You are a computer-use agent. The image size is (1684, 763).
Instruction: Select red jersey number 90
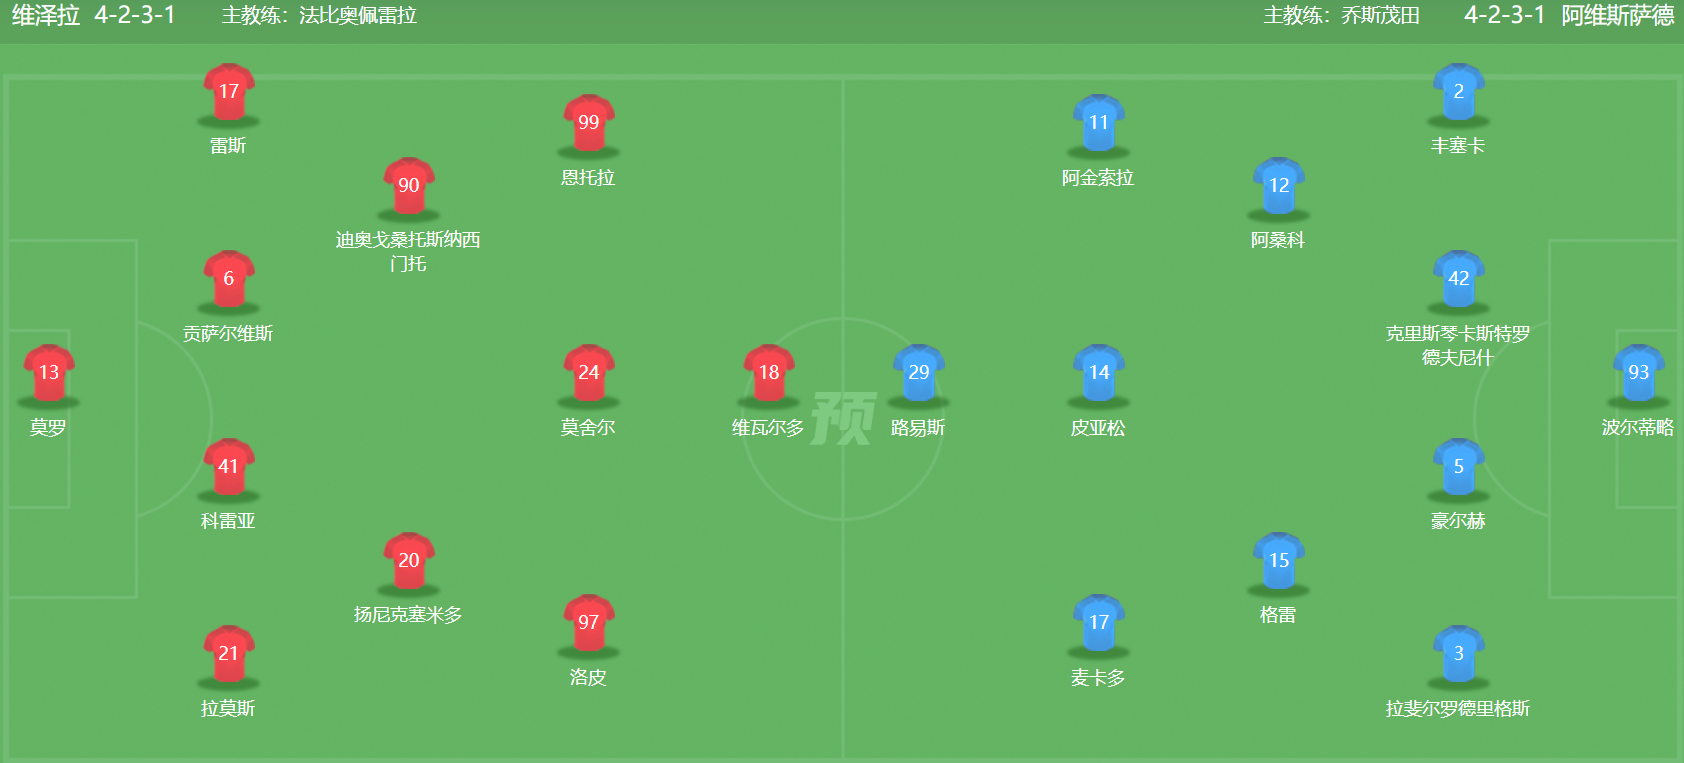[408, 186]
